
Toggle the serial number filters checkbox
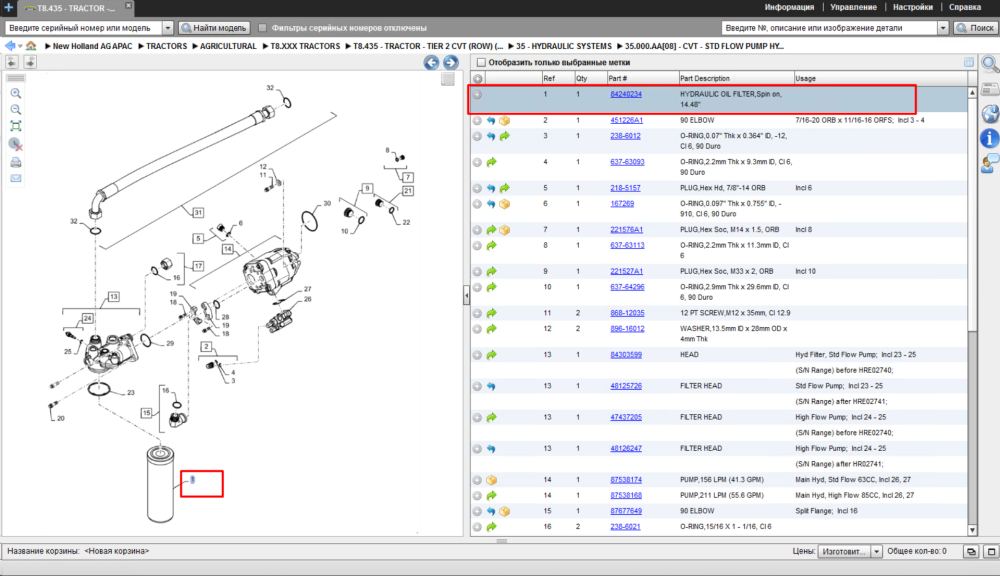tap(262, 28)
